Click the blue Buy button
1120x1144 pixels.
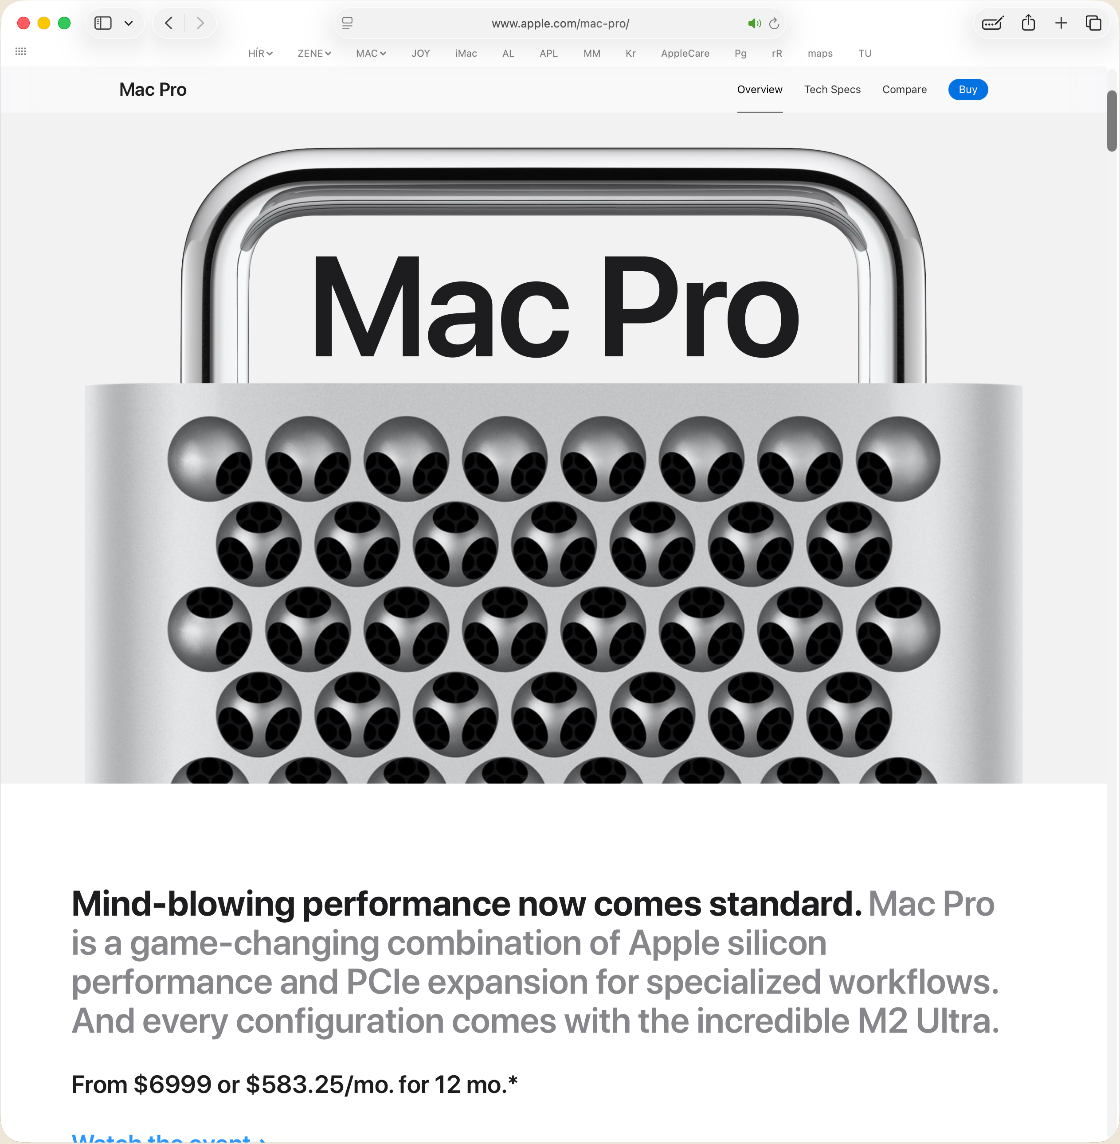tap(968, 89)
